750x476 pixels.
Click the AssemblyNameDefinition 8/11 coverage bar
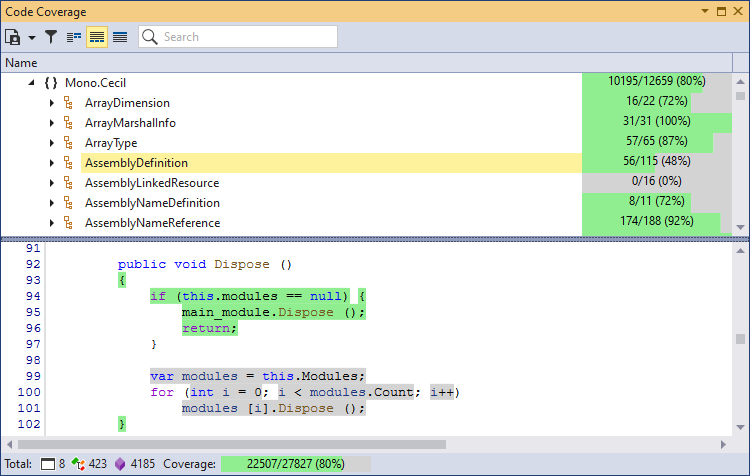pos(657,203)
